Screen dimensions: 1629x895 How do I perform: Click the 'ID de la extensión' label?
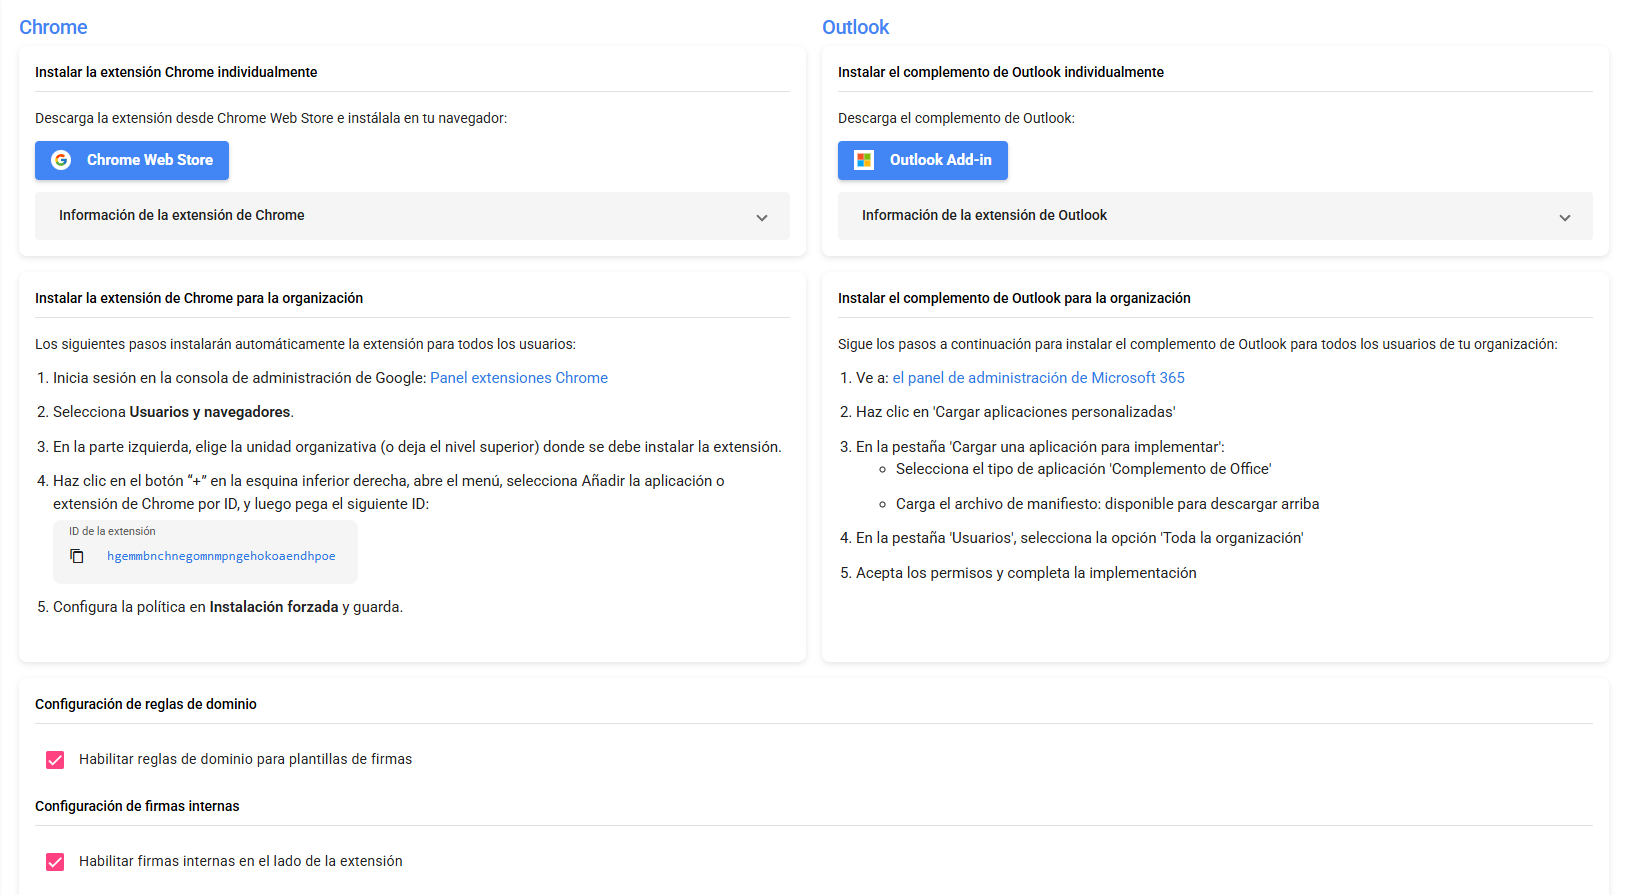[112, 531]
